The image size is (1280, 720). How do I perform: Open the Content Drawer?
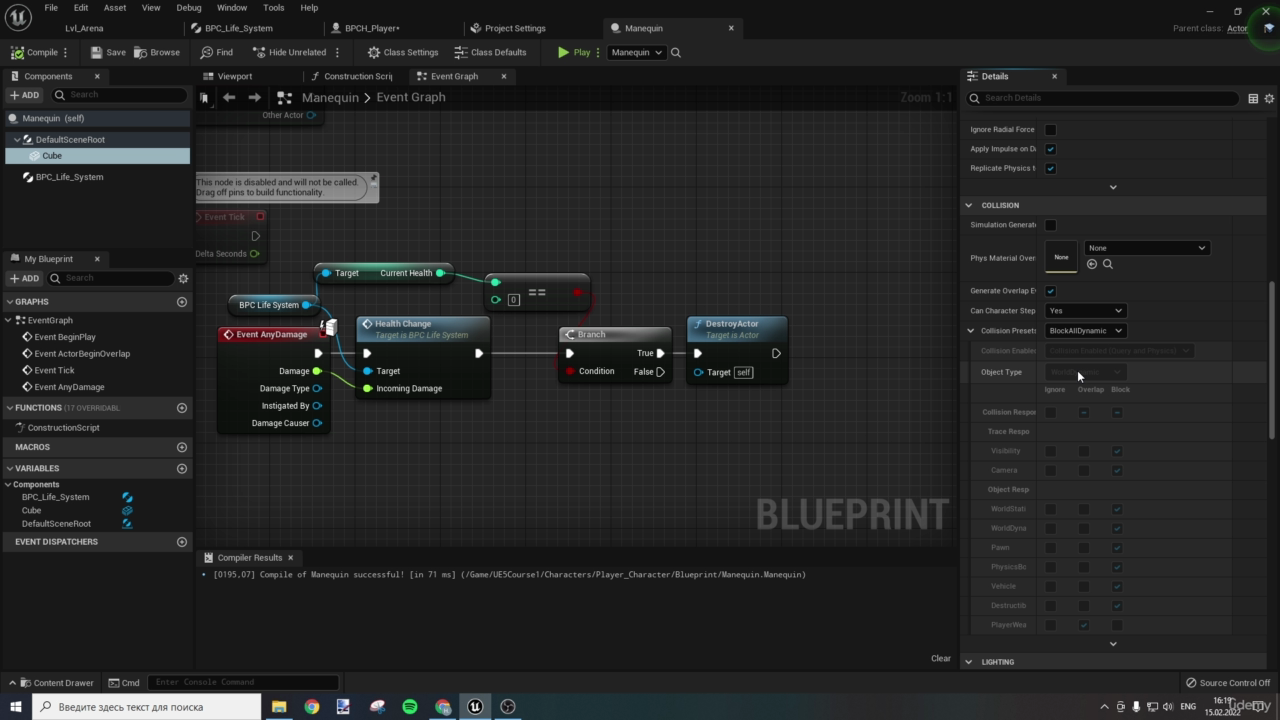[56, 683]
